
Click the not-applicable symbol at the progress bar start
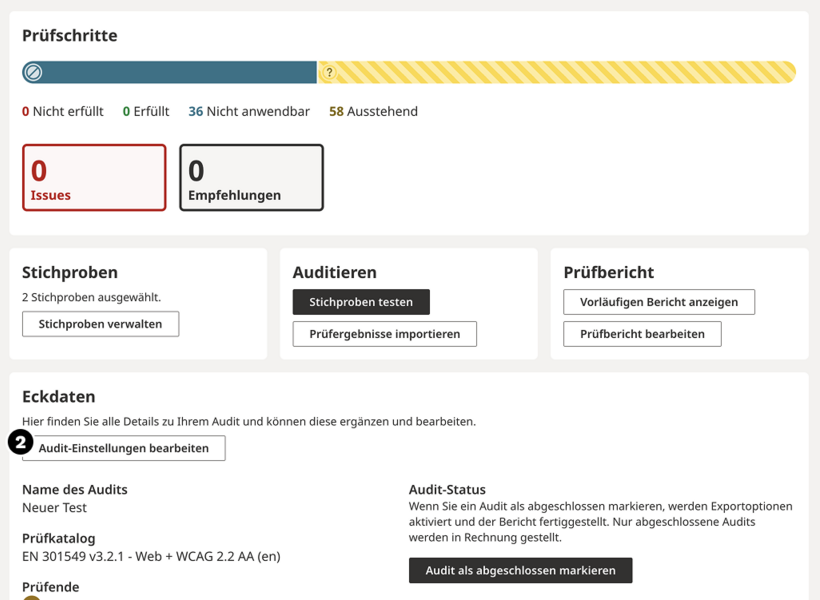tap(31, 71)
